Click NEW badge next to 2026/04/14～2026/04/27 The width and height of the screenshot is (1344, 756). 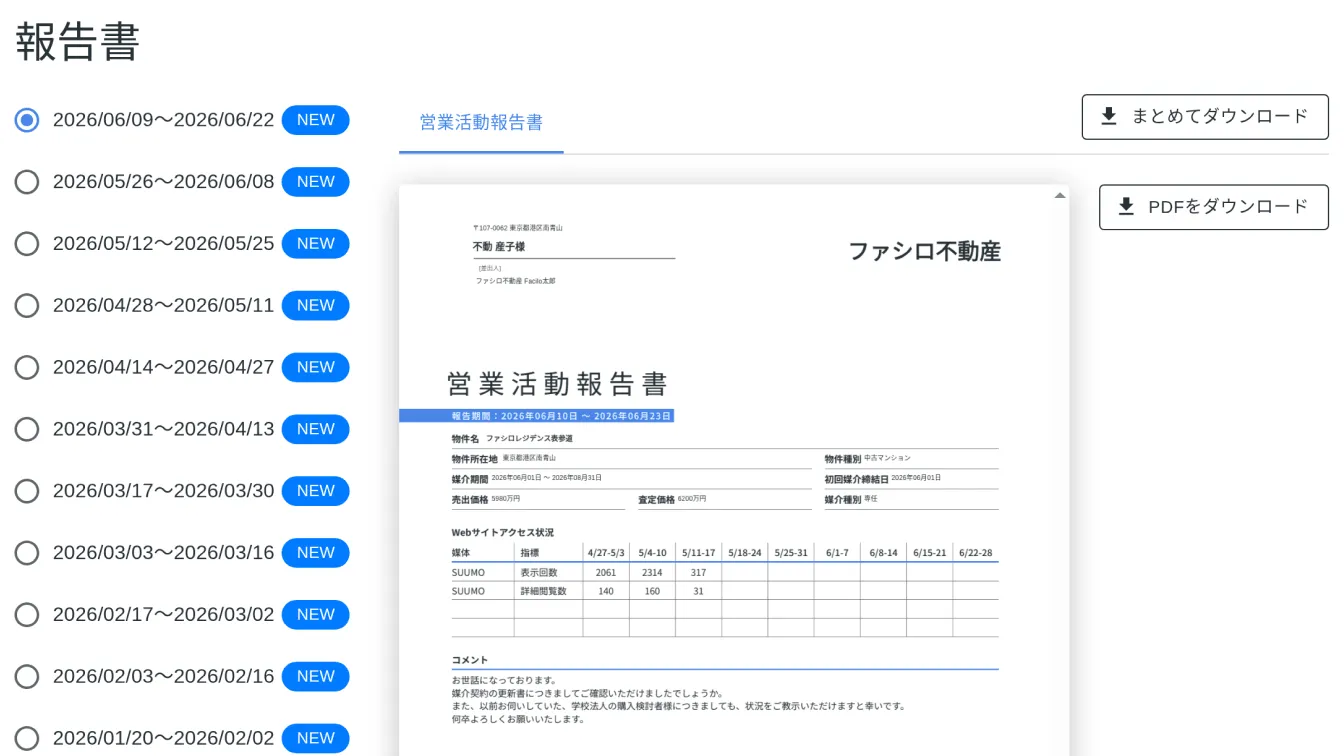[315, 367]
